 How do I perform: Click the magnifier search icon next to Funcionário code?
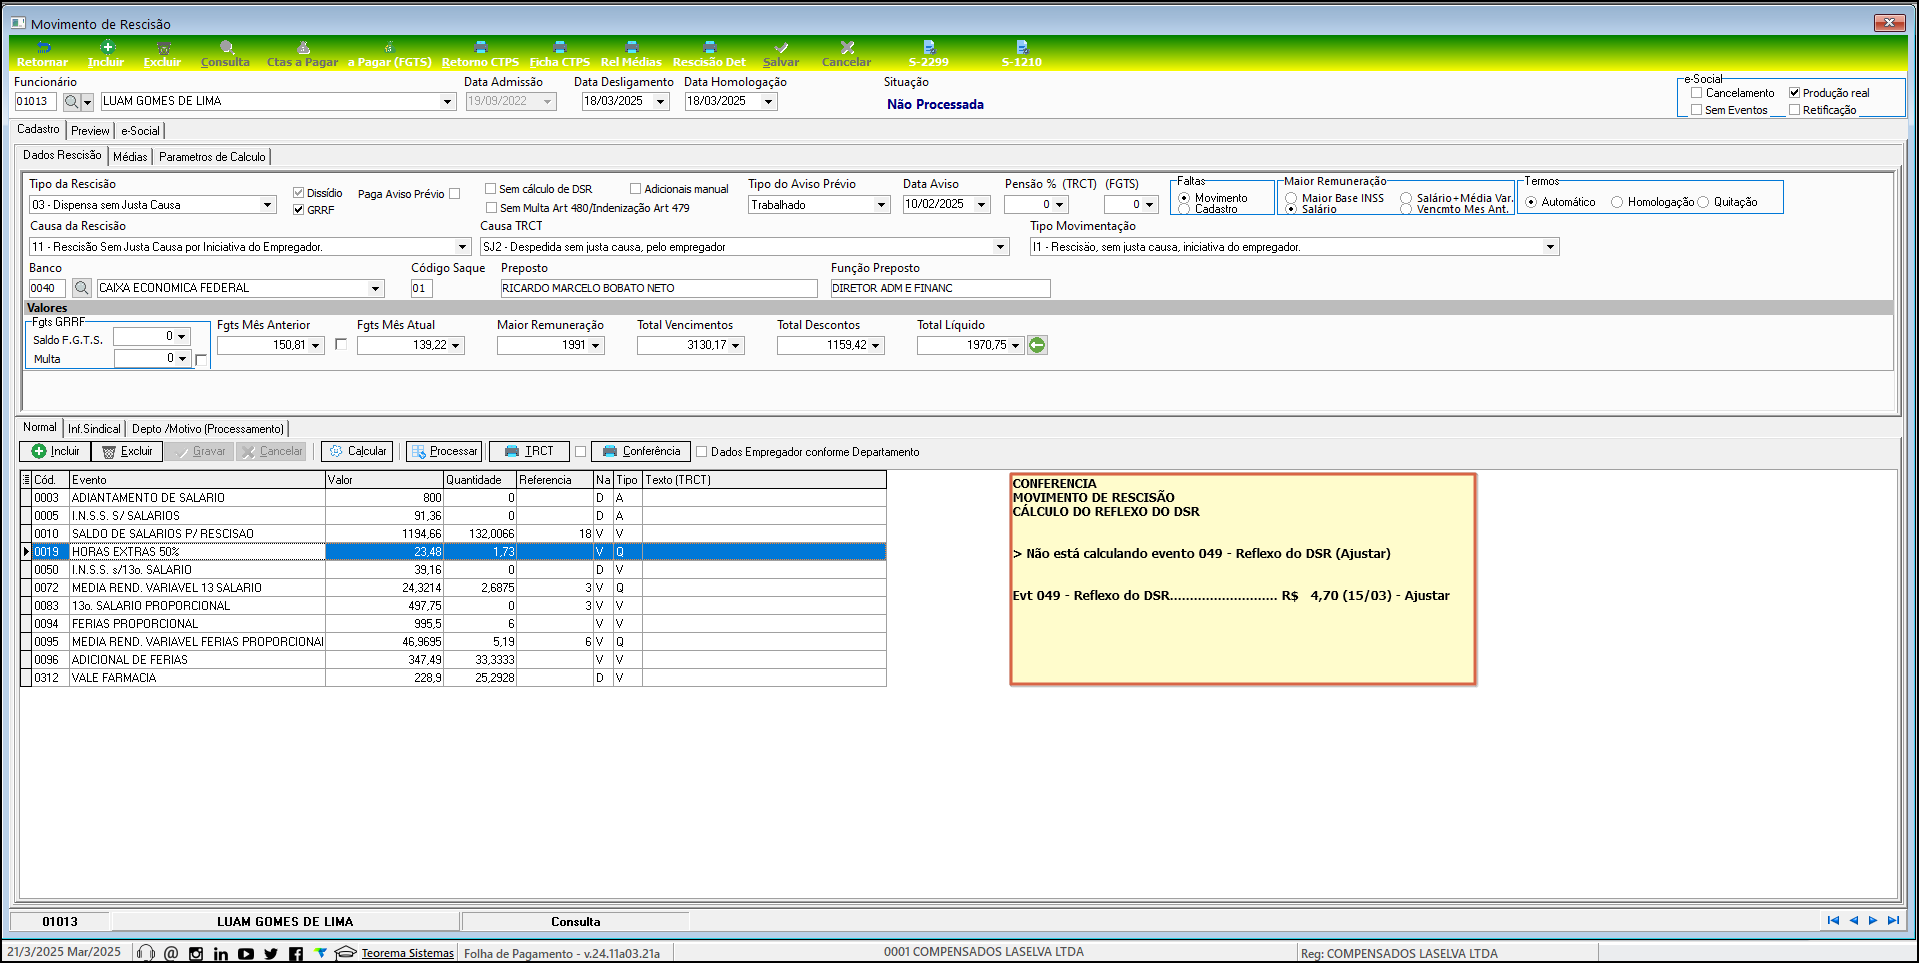71,102
